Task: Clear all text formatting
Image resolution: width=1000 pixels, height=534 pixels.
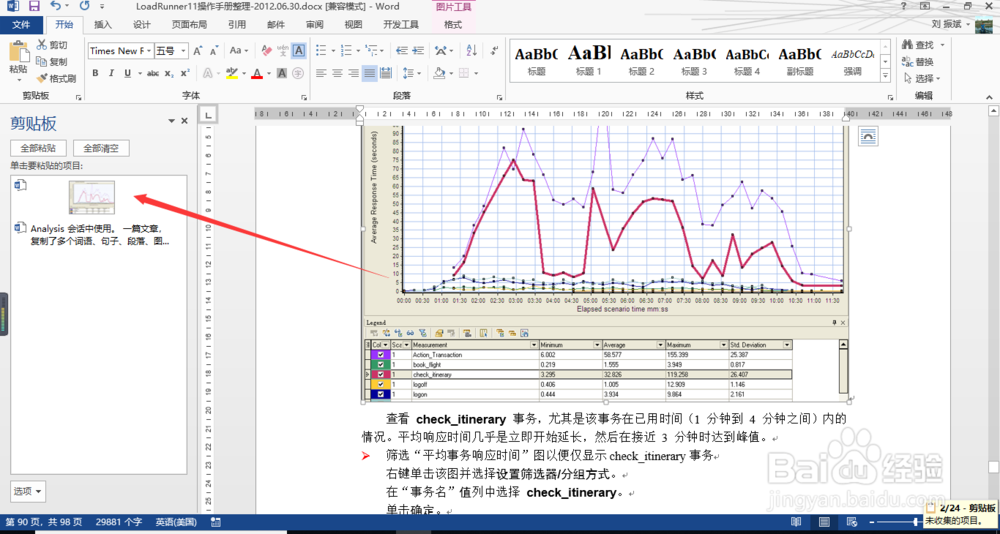Action: 267,50
